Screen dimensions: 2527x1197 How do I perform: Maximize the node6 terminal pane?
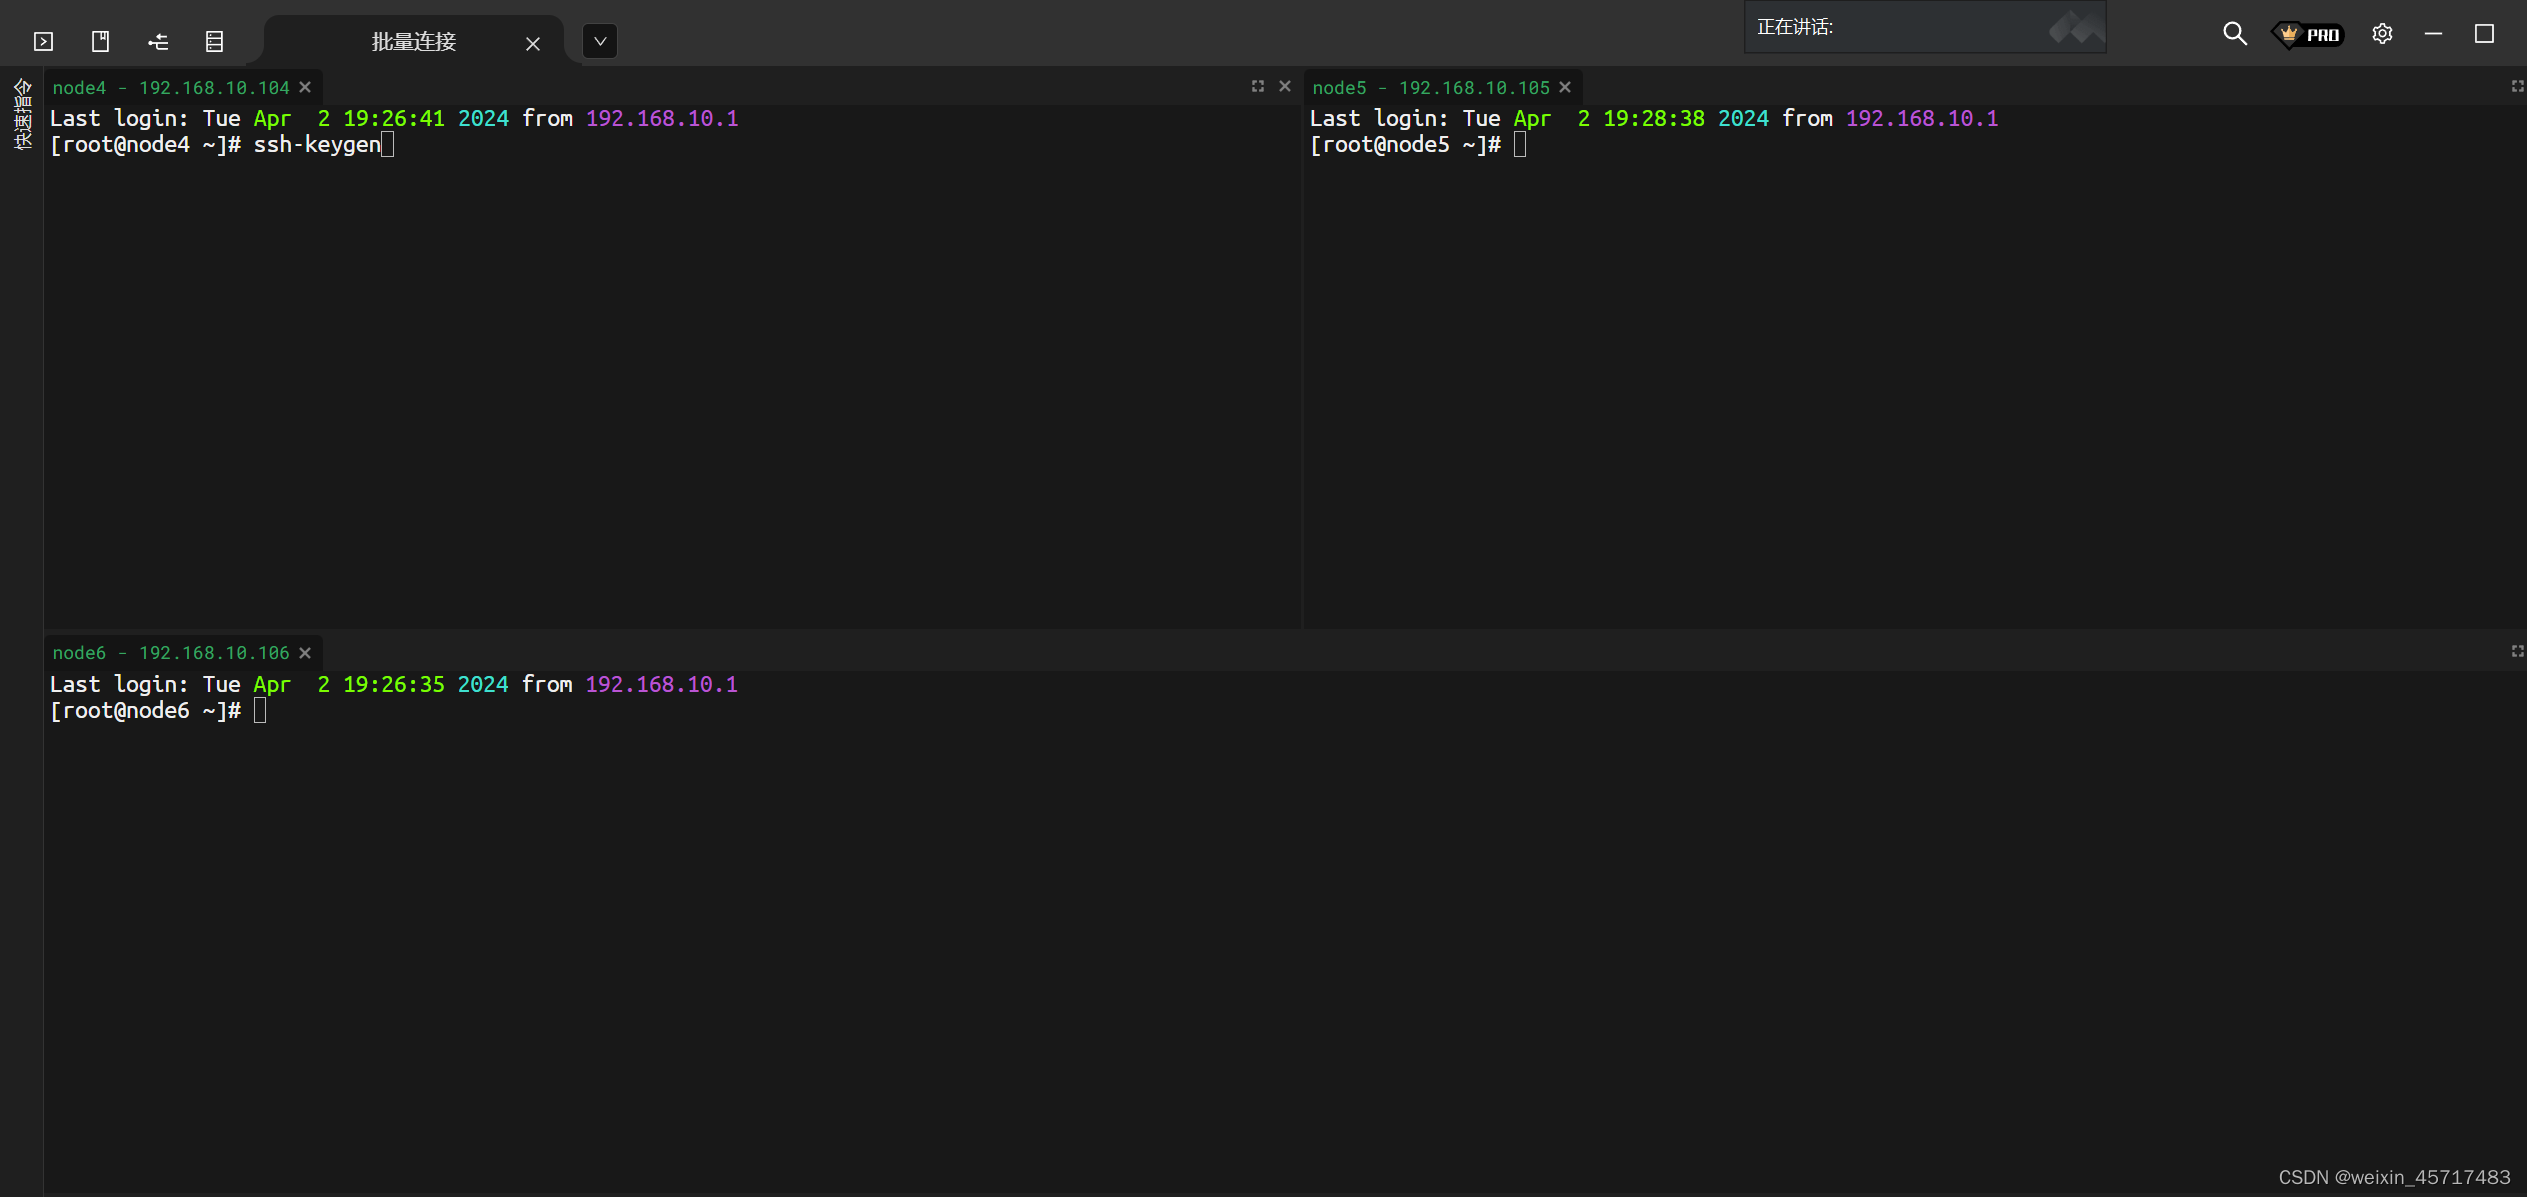[2517, 651]
